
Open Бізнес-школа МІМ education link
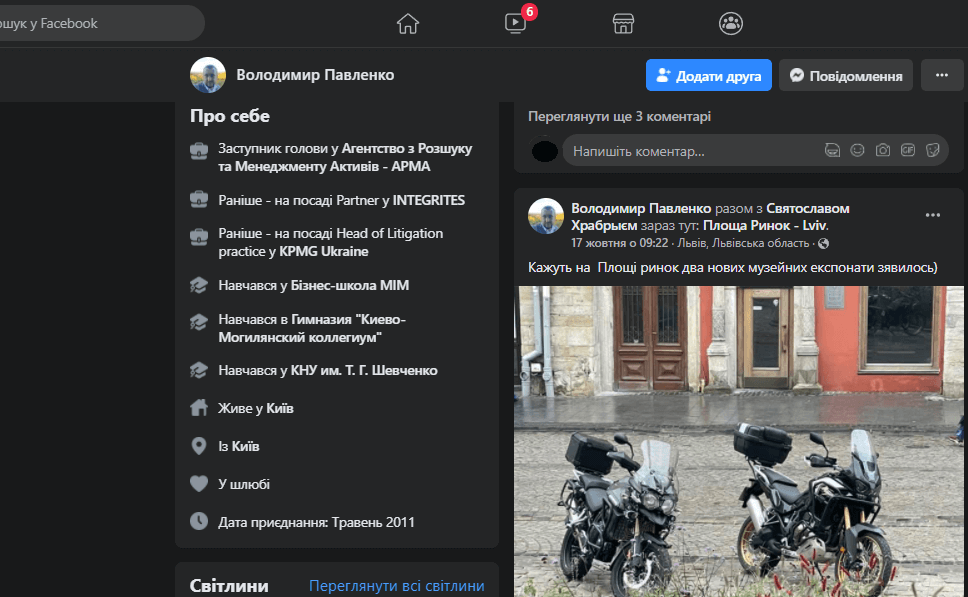tap(349, 285)
